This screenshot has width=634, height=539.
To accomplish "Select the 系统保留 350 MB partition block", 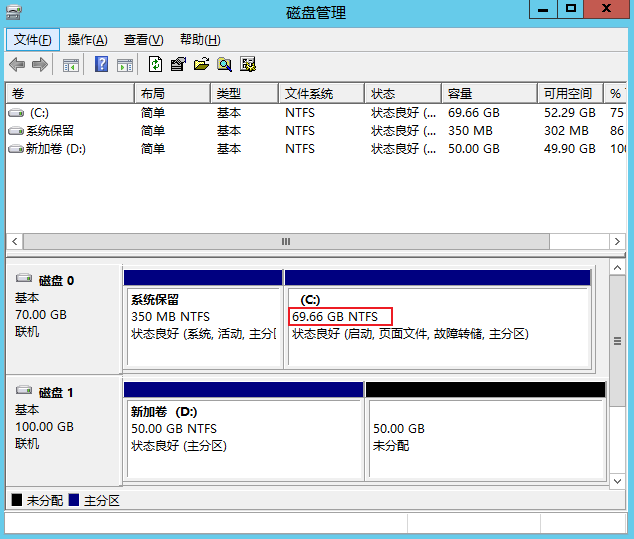I will [x=202, y=325].
